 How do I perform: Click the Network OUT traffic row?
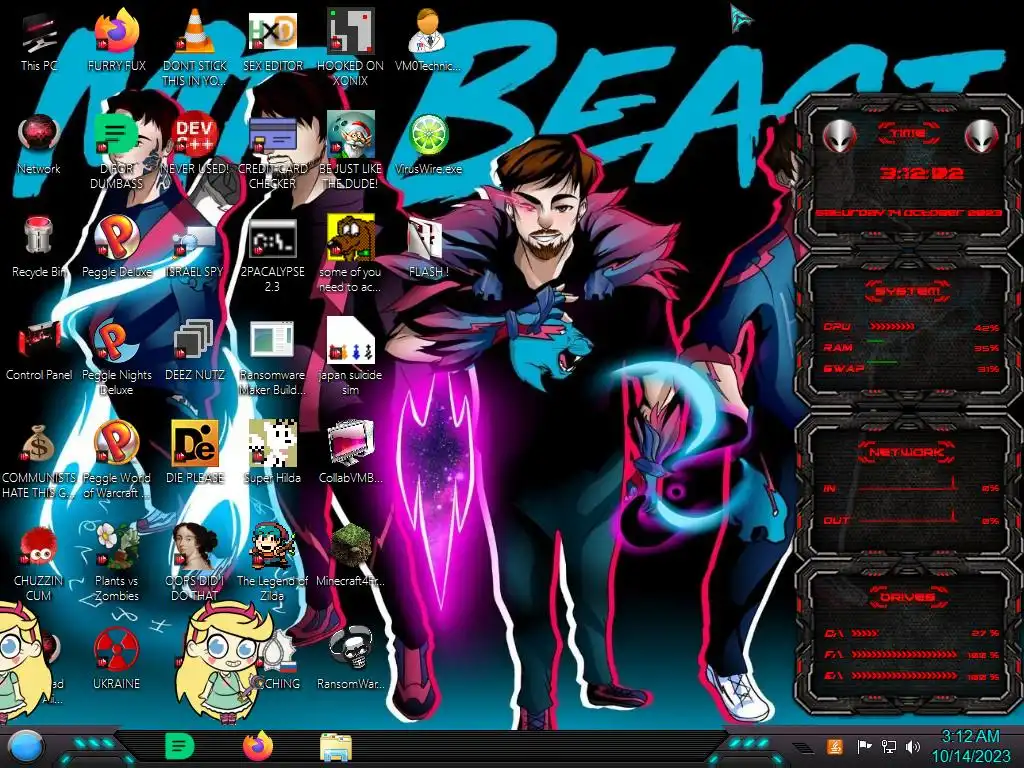pyautogui.click(x=911, y=520)
